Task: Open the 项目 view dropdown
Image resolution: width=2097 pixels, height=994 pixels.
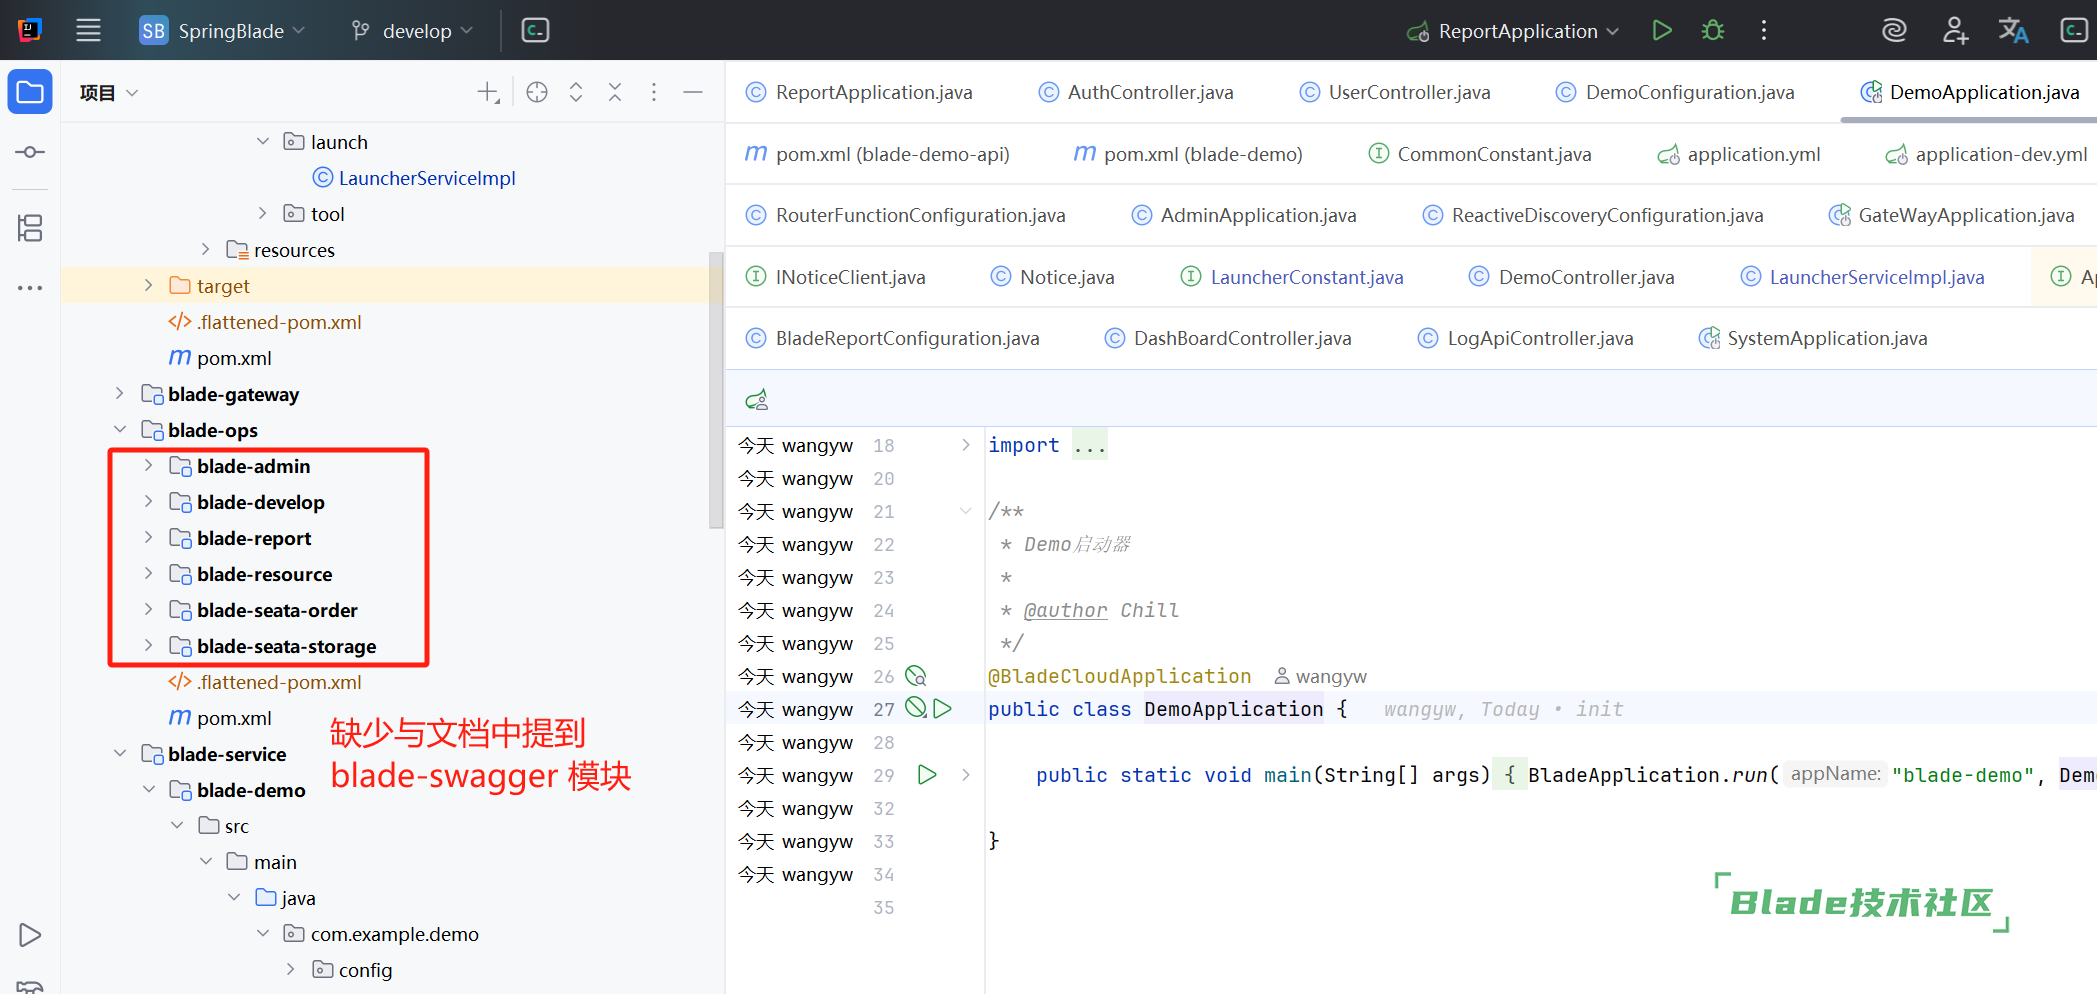Action: [109, 93]
